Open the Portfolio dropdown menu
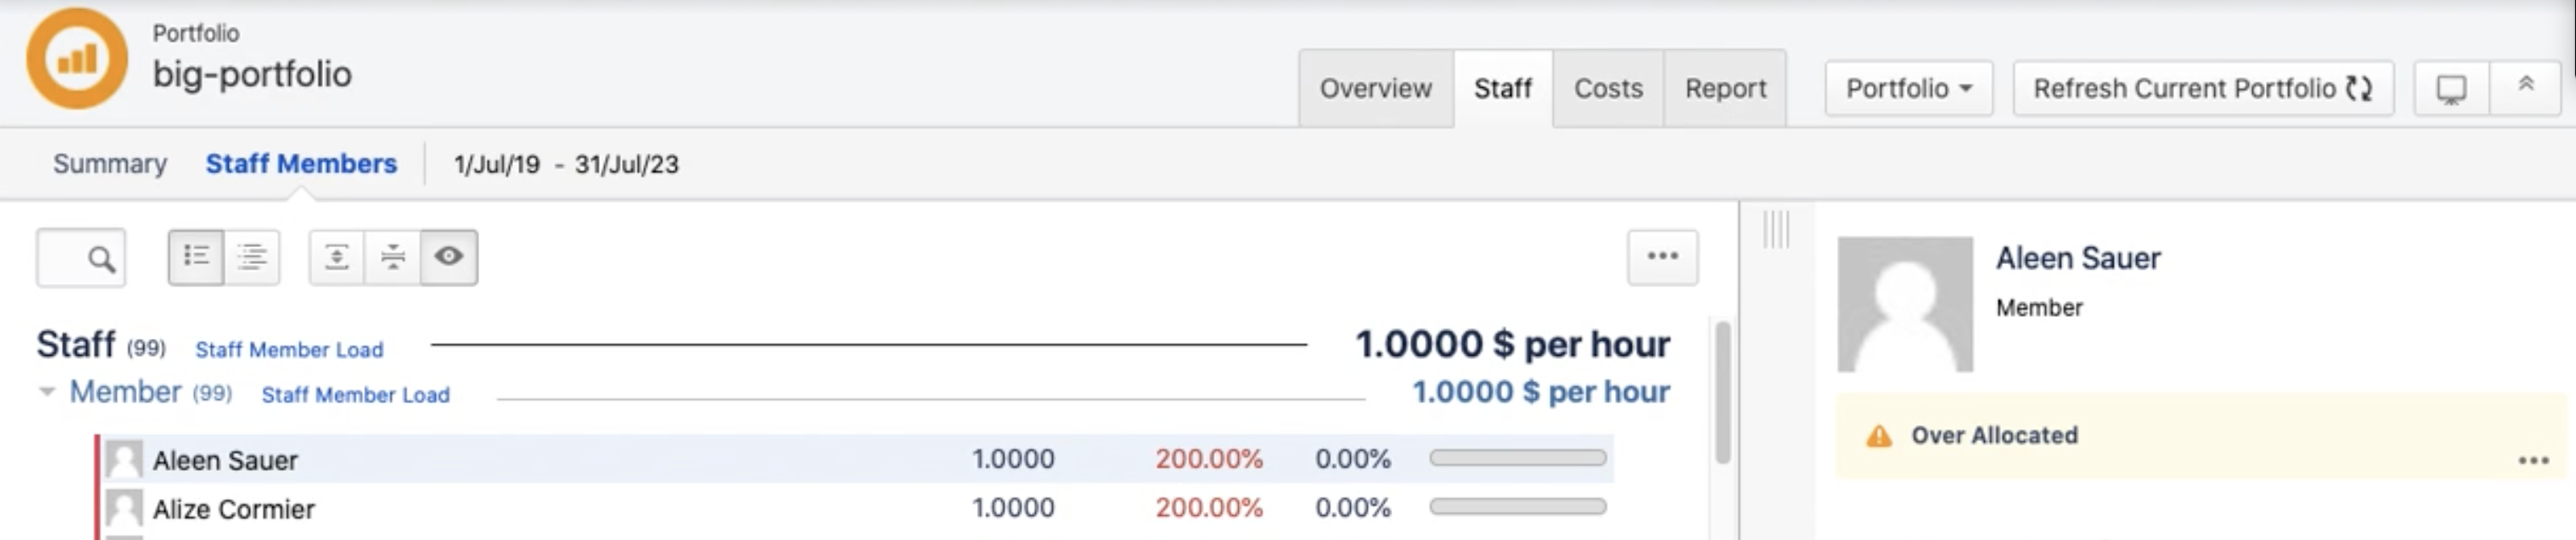 coord(1908,89)
